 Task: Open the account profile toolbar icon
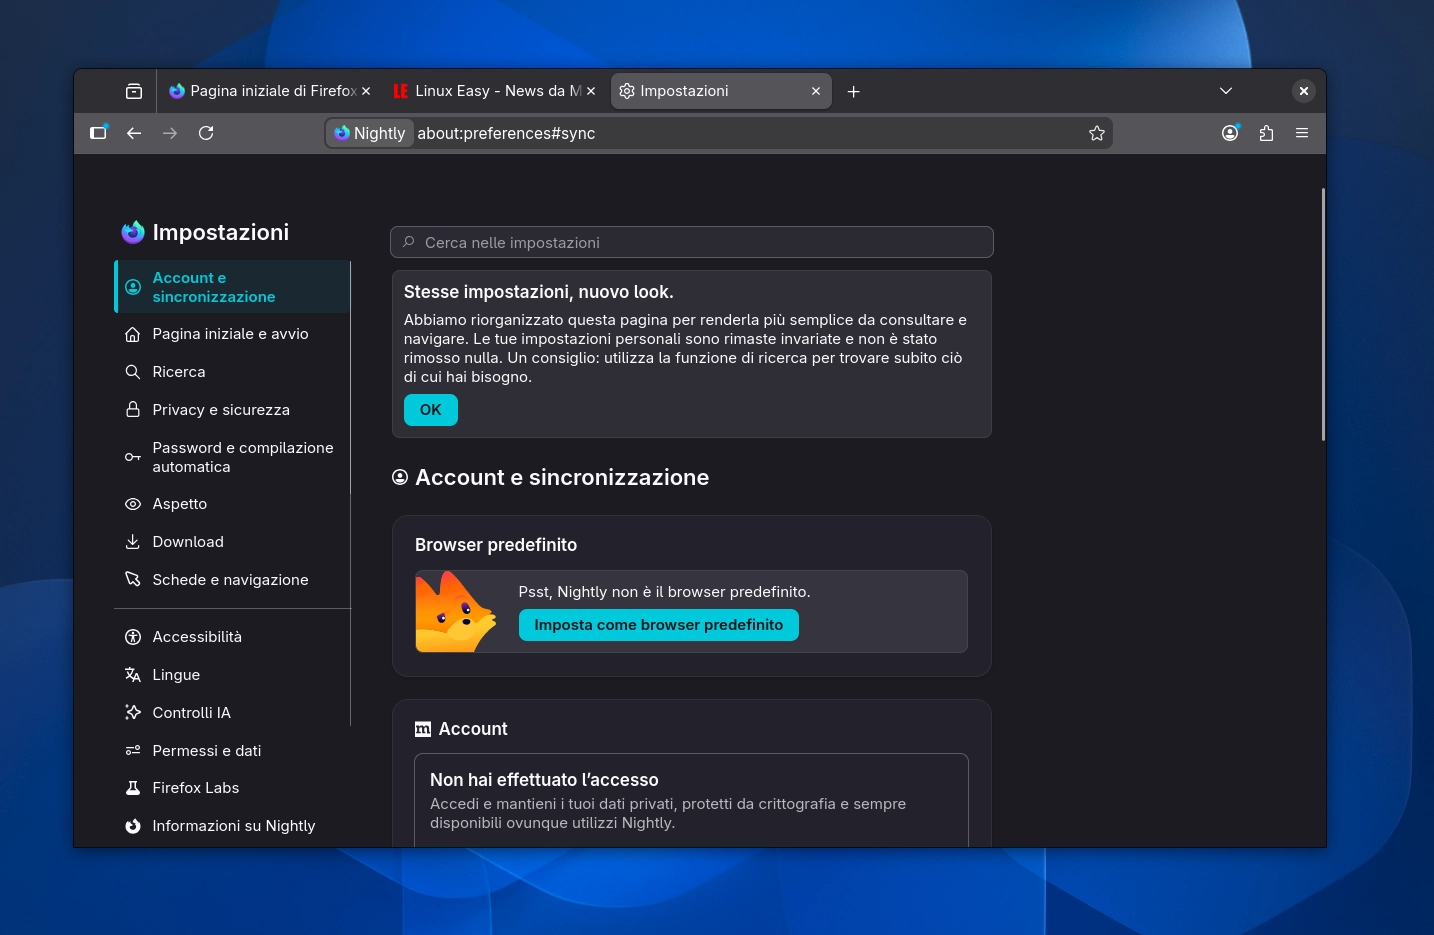1230,133
